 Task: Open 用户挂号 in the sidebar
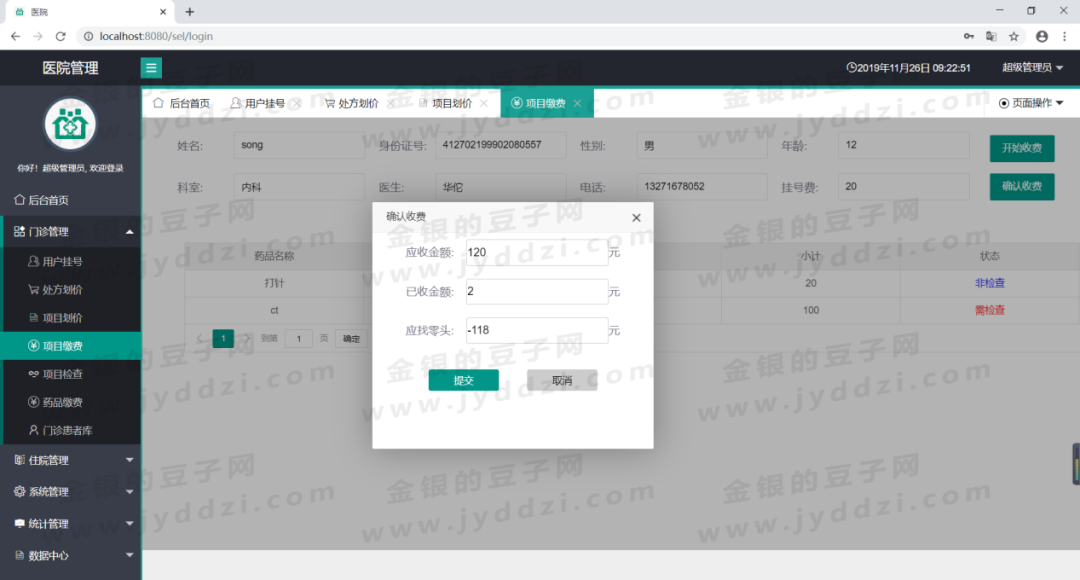[x=72, y=262]
